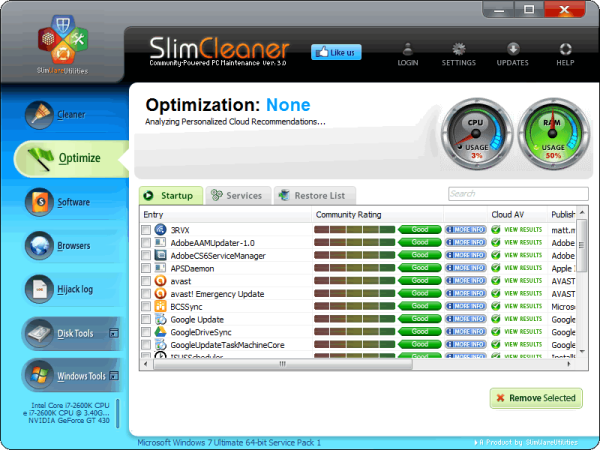The width and height of the screenshot is (600, 450).
Task: Click the Google Update entry icon
Action: coord(160,319)
